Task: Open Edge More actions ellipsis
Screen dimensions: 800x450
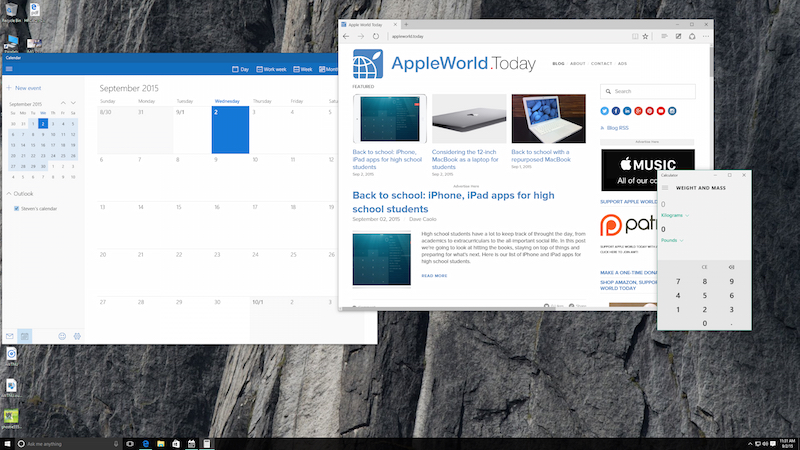Action: tap(706, 36)
